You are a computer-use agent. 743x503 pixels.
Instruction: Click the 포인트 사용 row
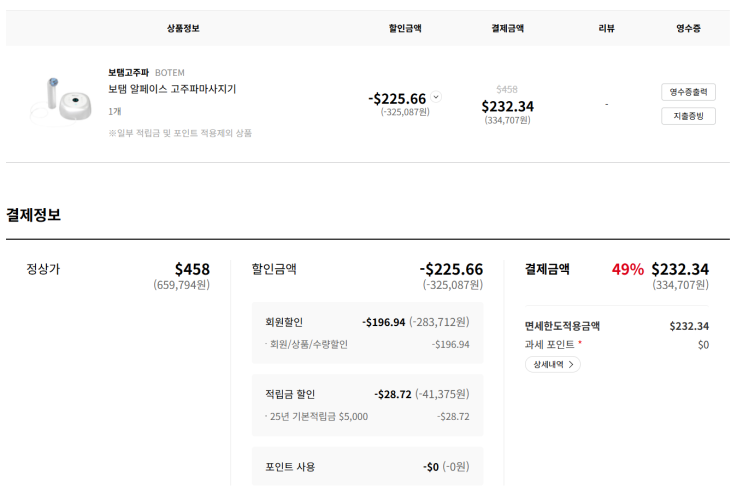coord(367,466)
